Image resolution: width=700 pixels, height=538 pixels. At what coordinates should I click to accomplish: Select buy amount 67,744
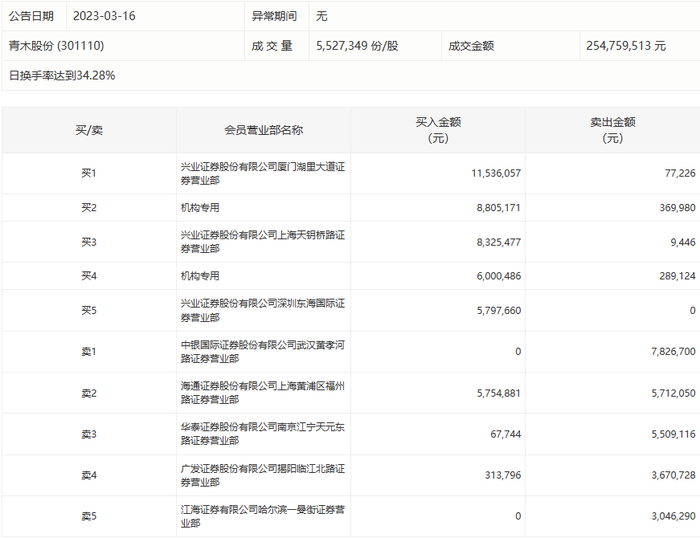[505, 434]
